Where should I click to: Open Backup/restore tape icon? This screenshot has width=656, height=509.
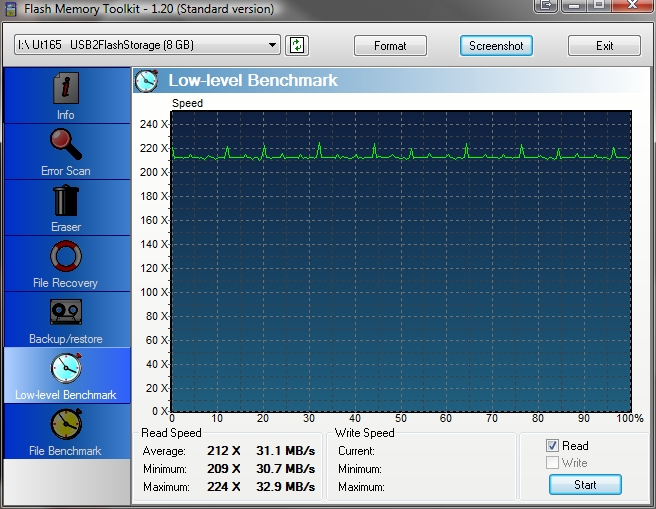66,320
